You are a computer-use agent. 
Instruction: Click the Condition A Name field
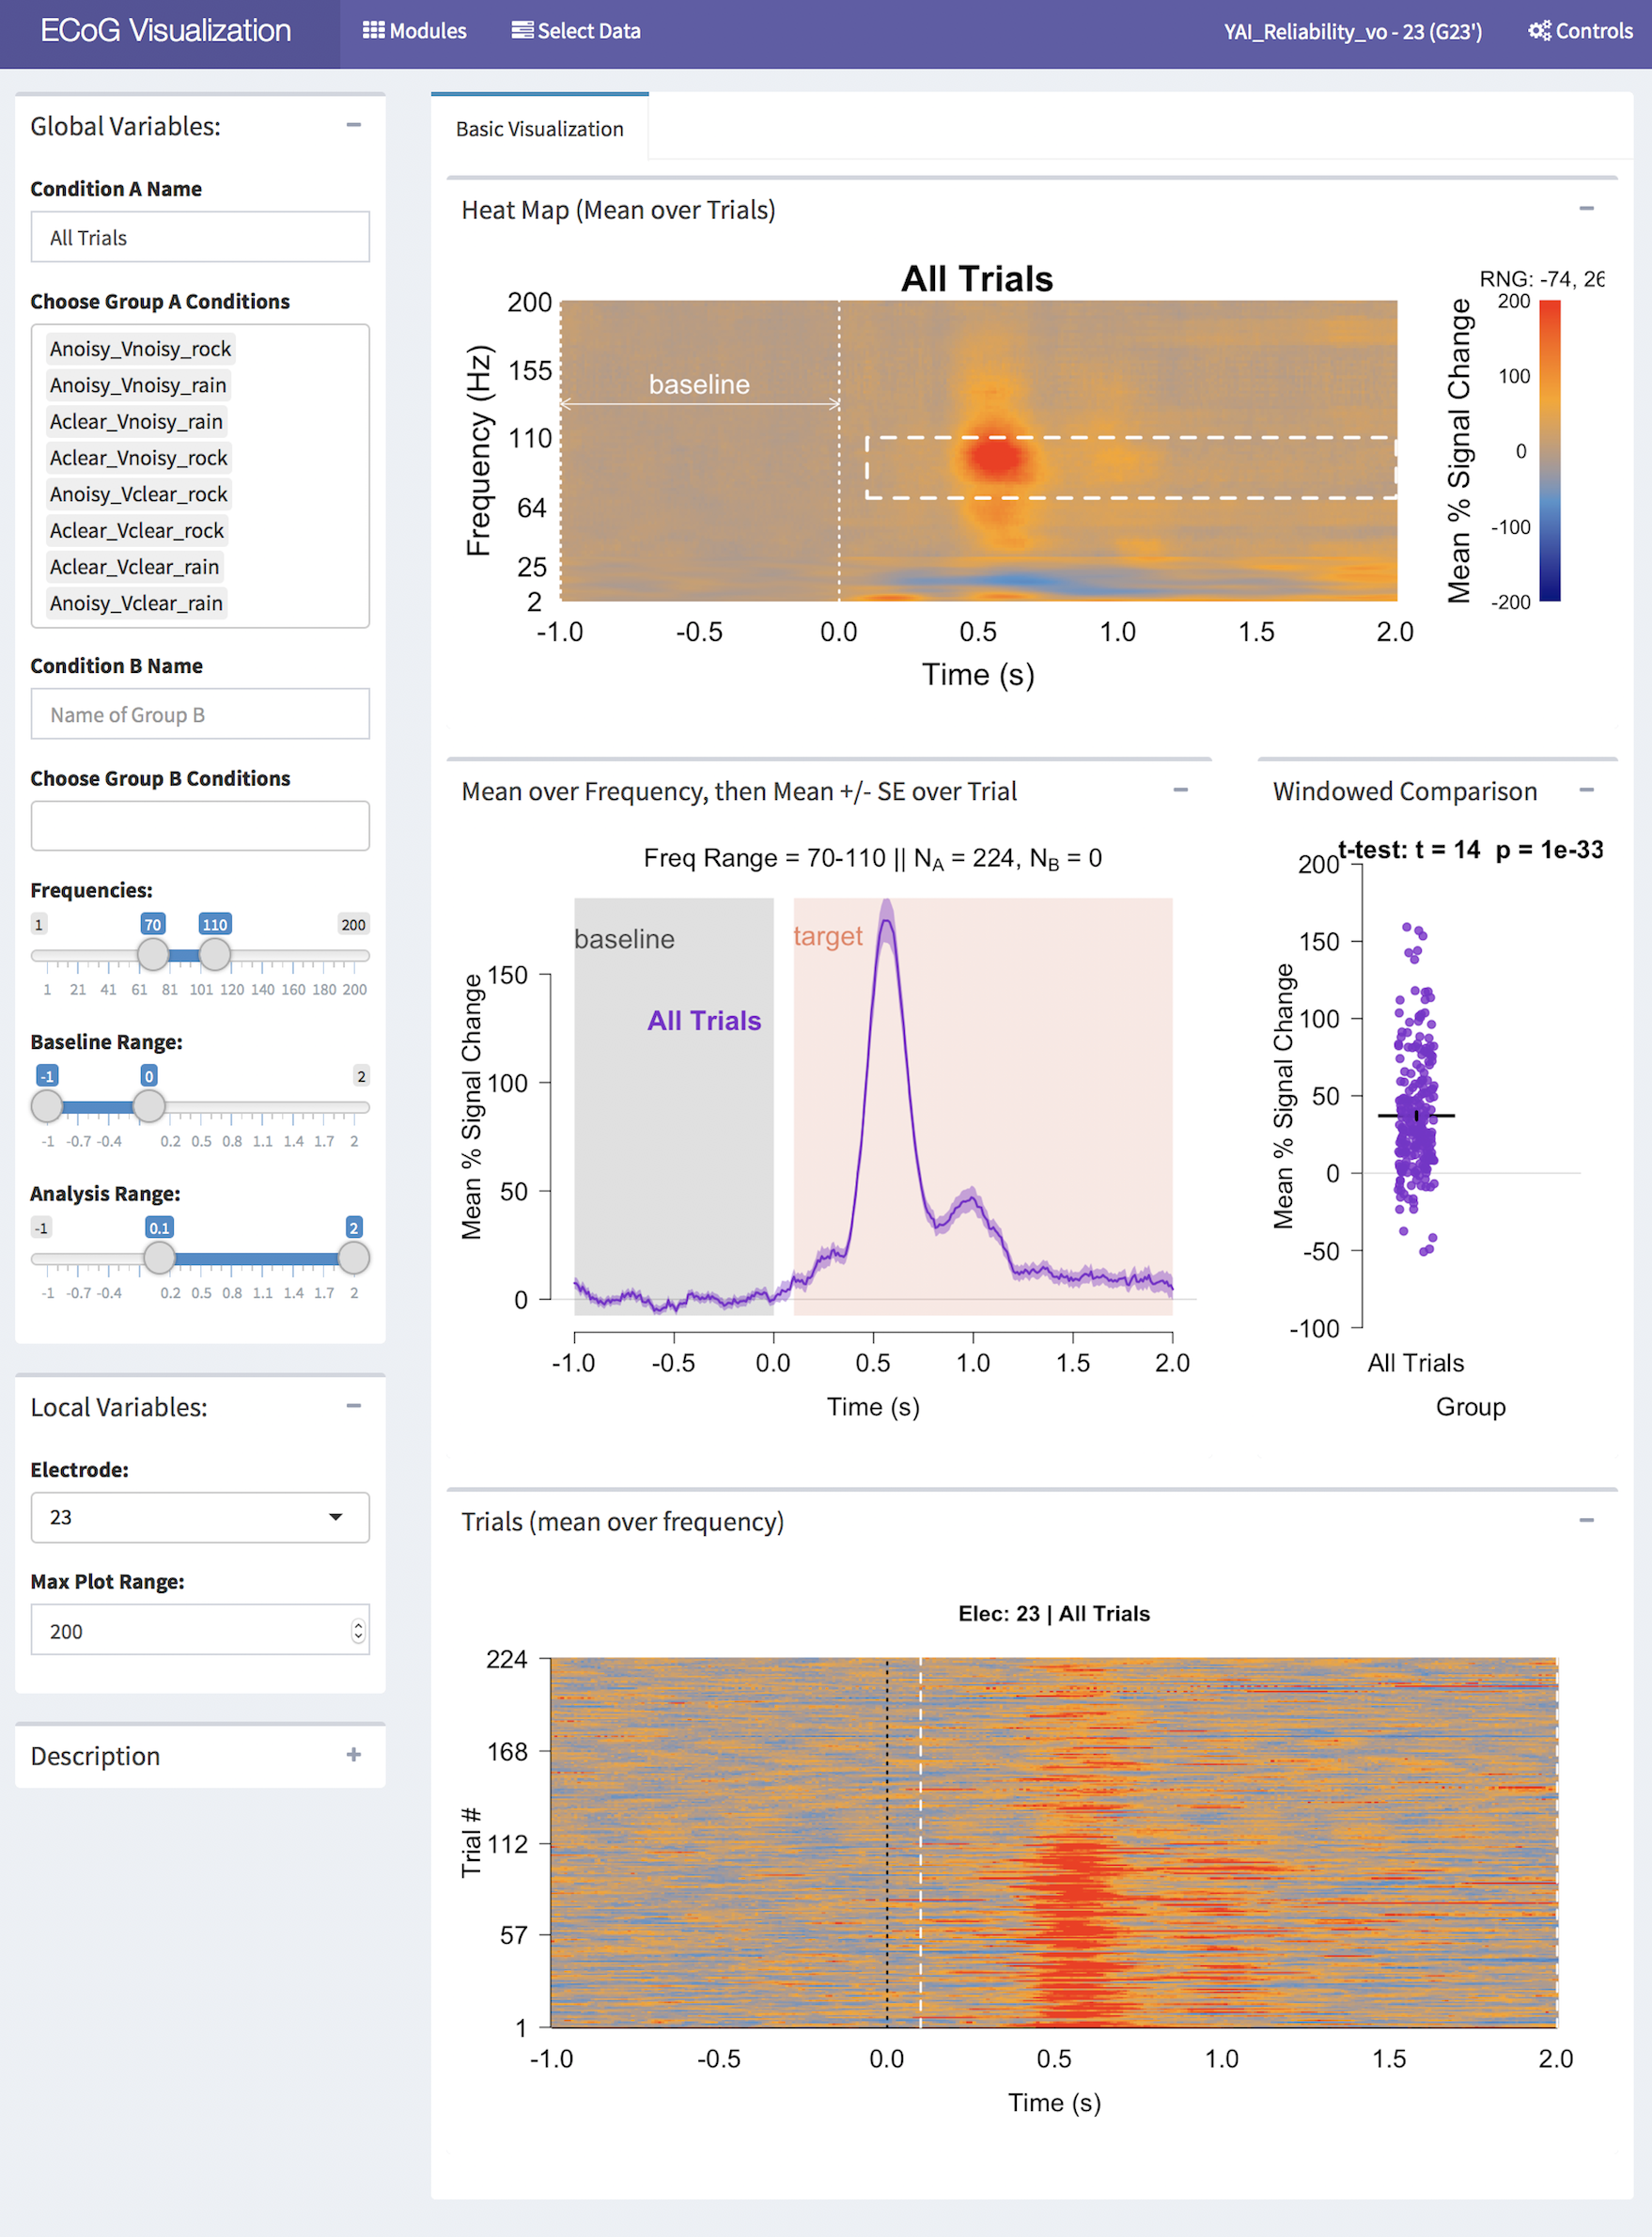coord(200,238)
